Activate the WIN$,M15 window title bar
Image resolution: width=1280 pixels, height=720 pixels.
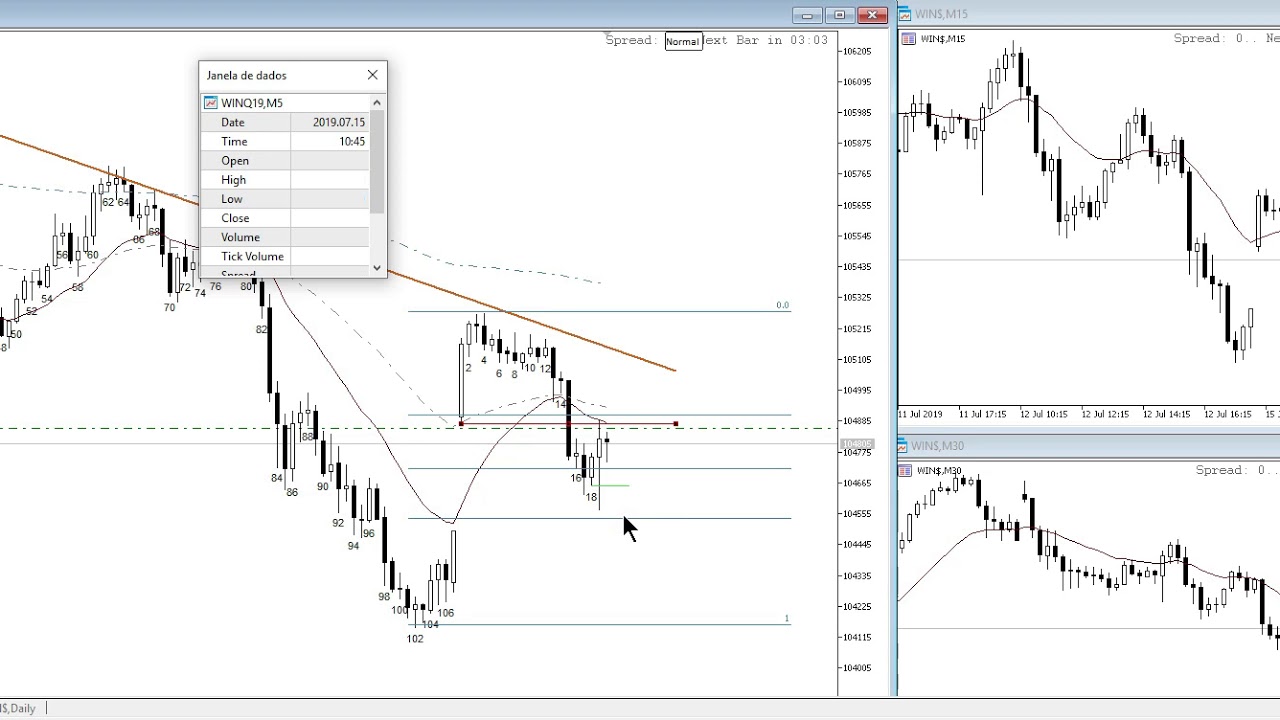(x=1089, y=14)
